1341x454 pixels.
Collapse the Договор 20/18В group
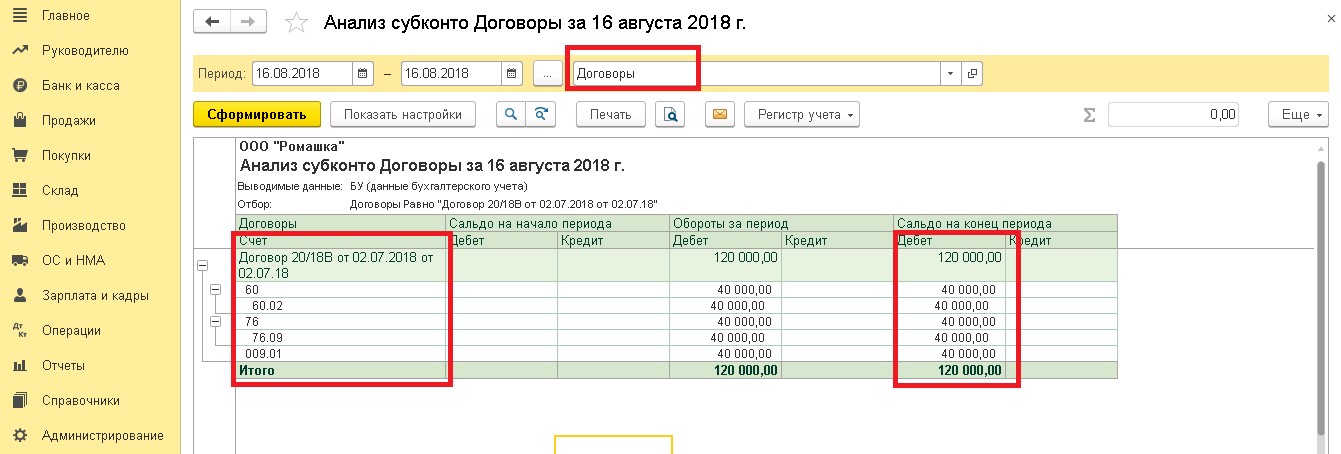(x=203, y=265)
